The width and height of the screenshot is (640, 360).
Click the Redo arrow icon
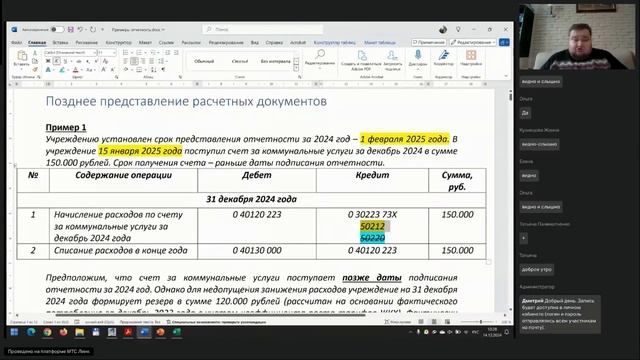[93, 29]
